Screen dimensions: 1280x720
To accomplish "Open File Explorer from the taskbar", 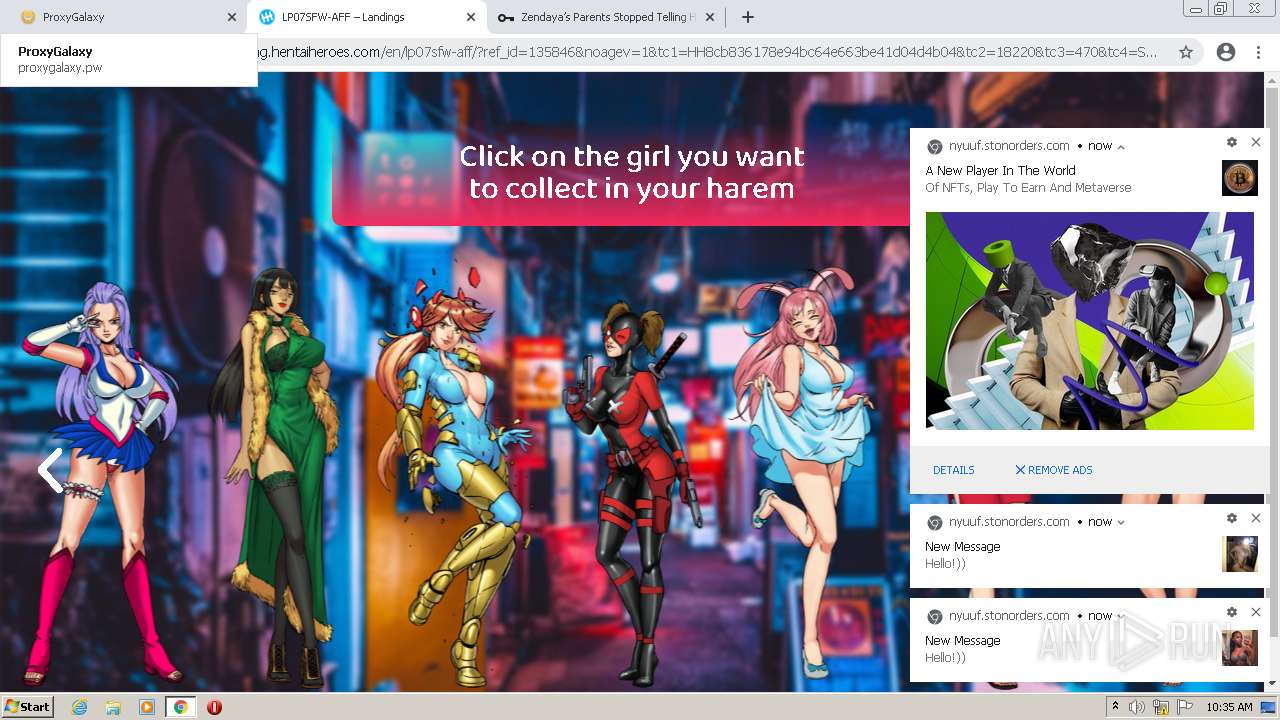I will click(113, 707).
